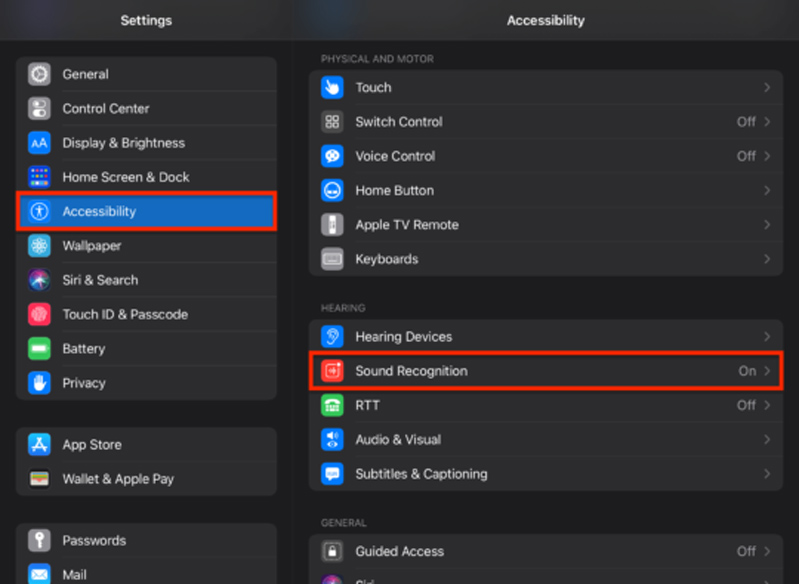
Task: Click the Apple TV Remote label
Action: pyautogui.click(x=407, y=225)
